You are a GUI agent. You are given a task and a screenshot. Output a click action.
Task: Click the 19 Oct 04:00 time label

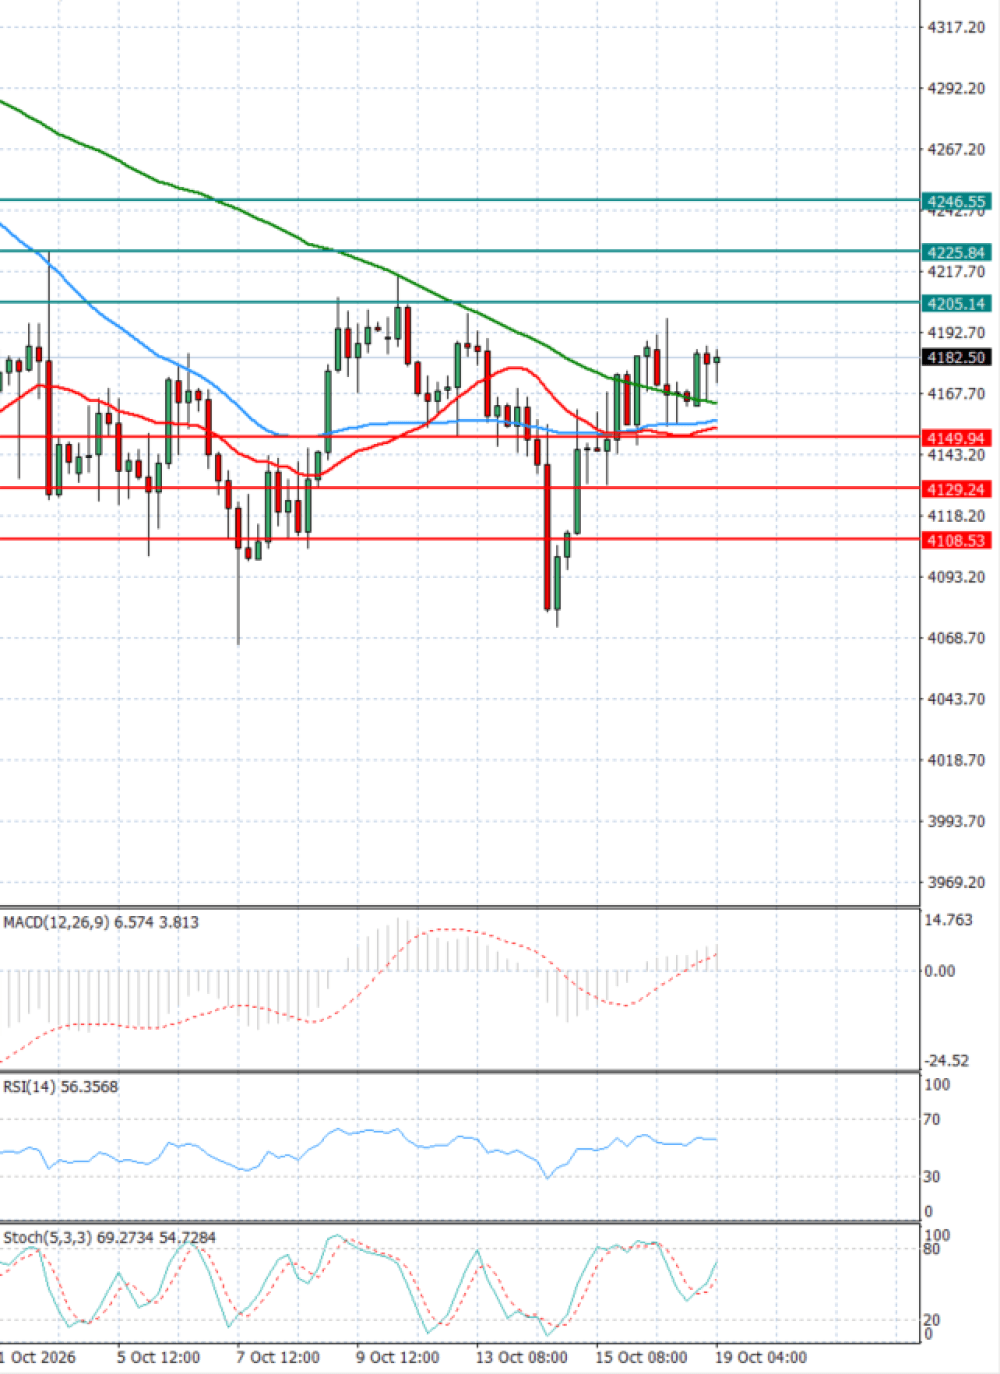click(761, 1357)
